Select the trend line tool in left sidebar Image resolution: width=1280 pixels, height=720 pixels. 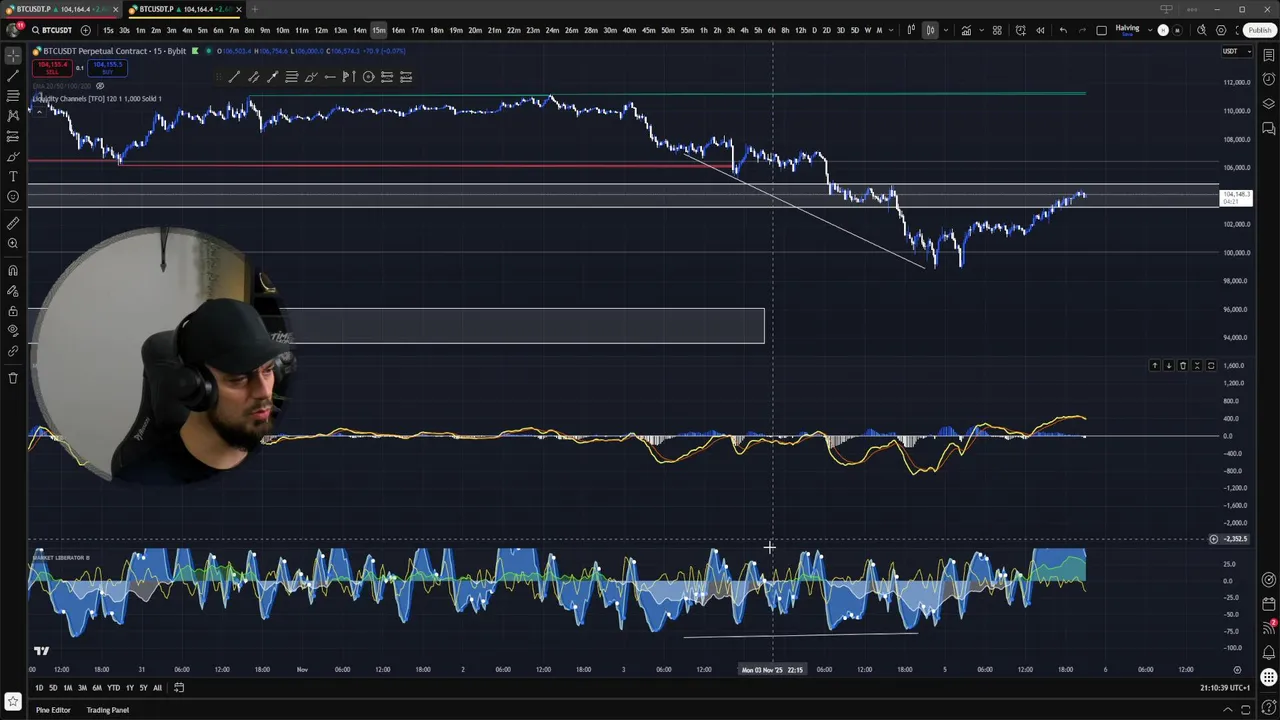[x=13, y=76]
